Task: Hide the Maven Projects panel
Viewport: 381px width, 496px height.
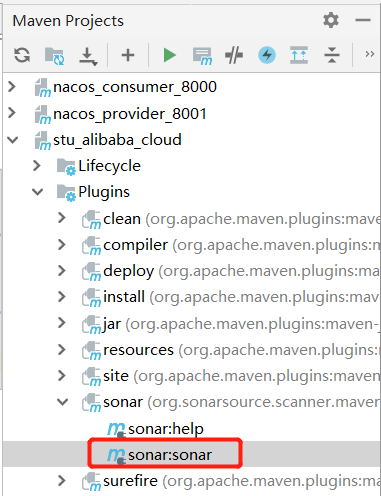Action: pyautogui.click(x=363, y=20)
